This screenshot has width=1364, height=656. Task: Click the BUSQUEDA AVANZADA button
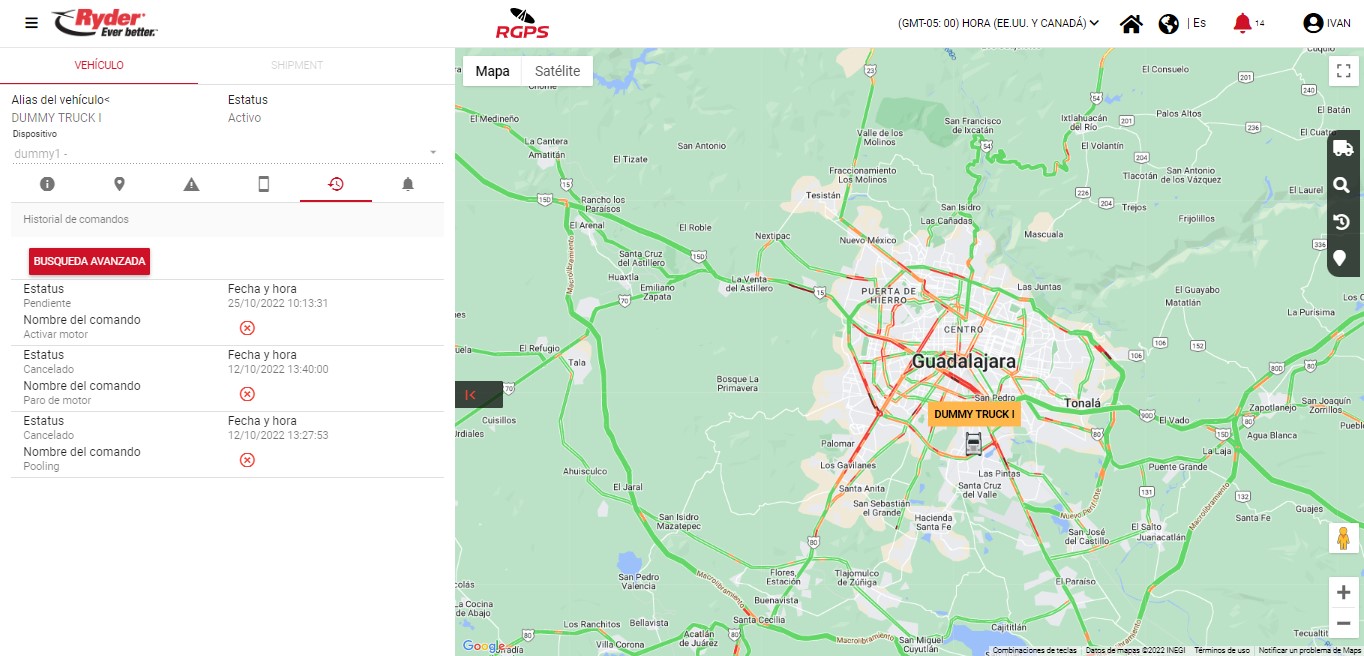point(89,261)
